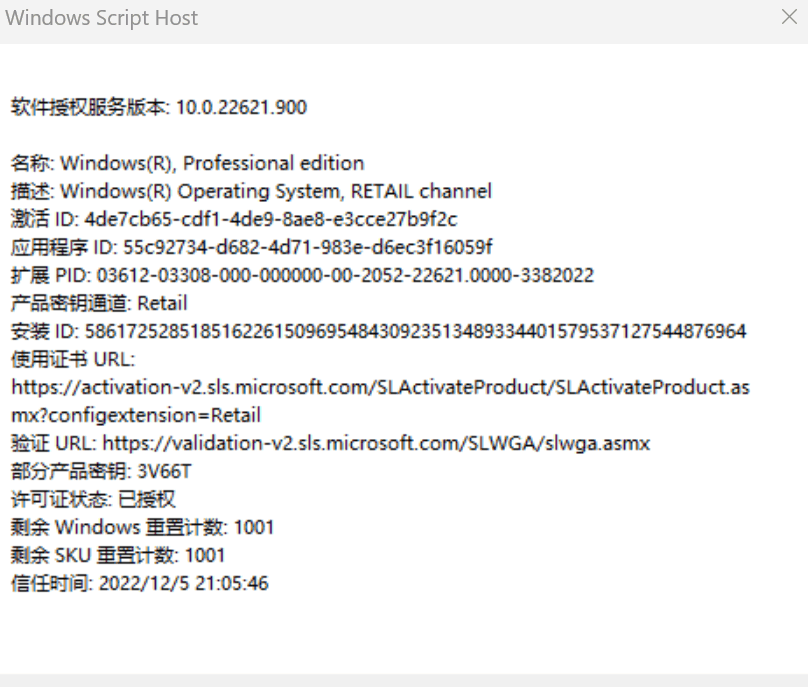This screenshot has height=687, width=808.
Task: Click the remaining Windows rearm count 1001
Action: pos(254,528)
